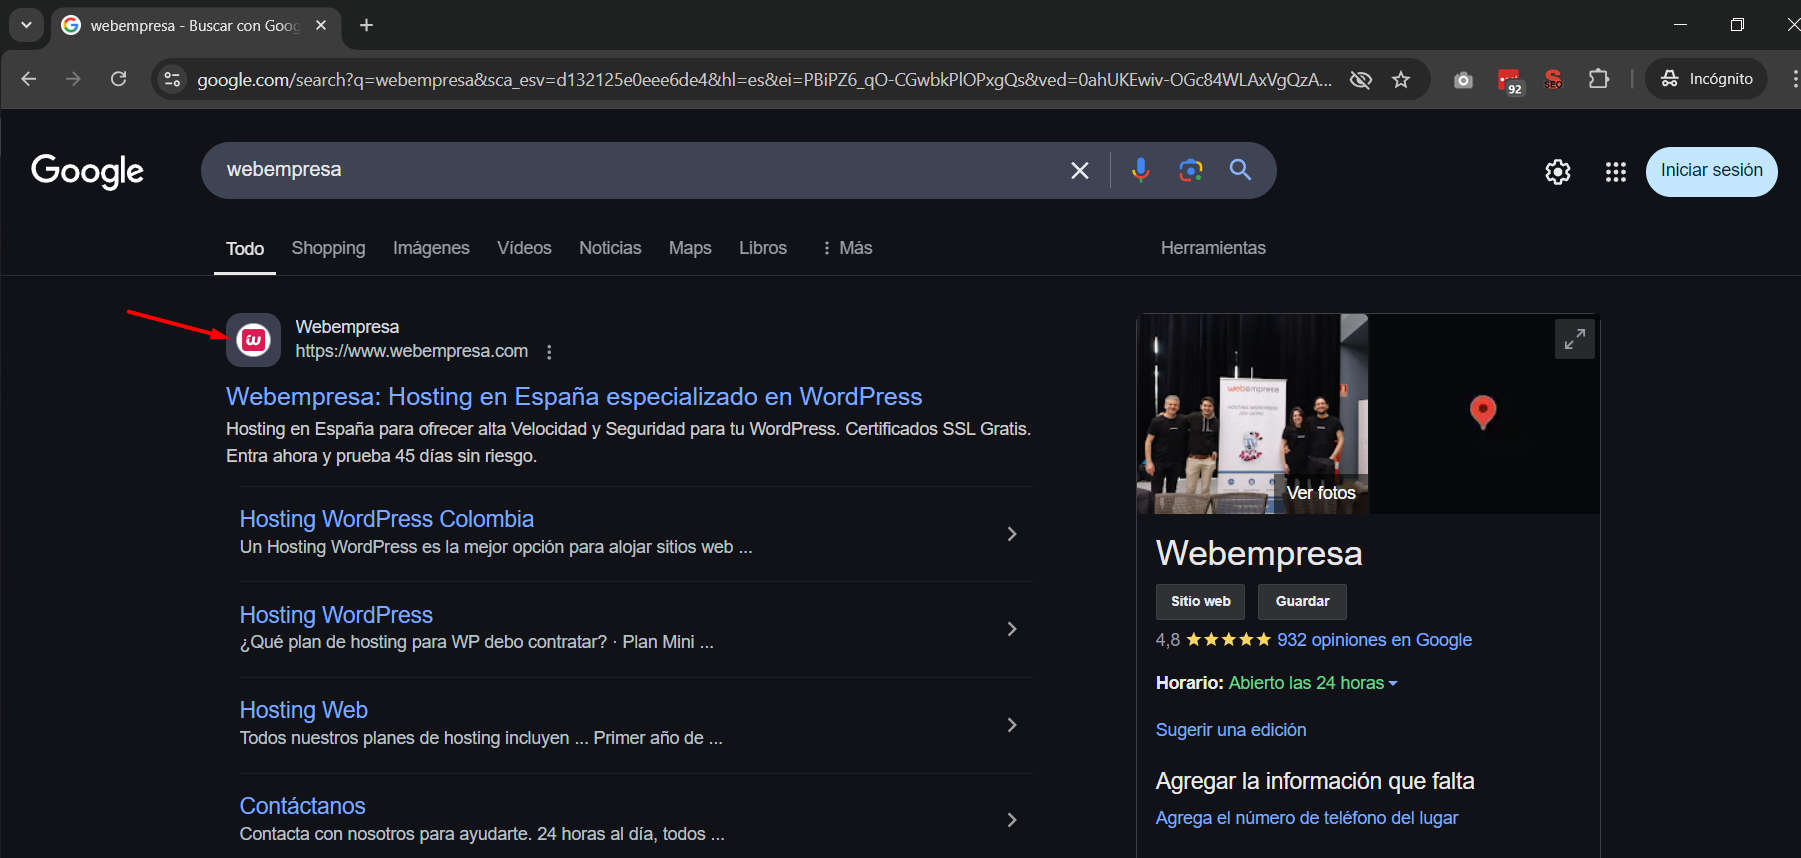Switch to the Libros tab

763,248
